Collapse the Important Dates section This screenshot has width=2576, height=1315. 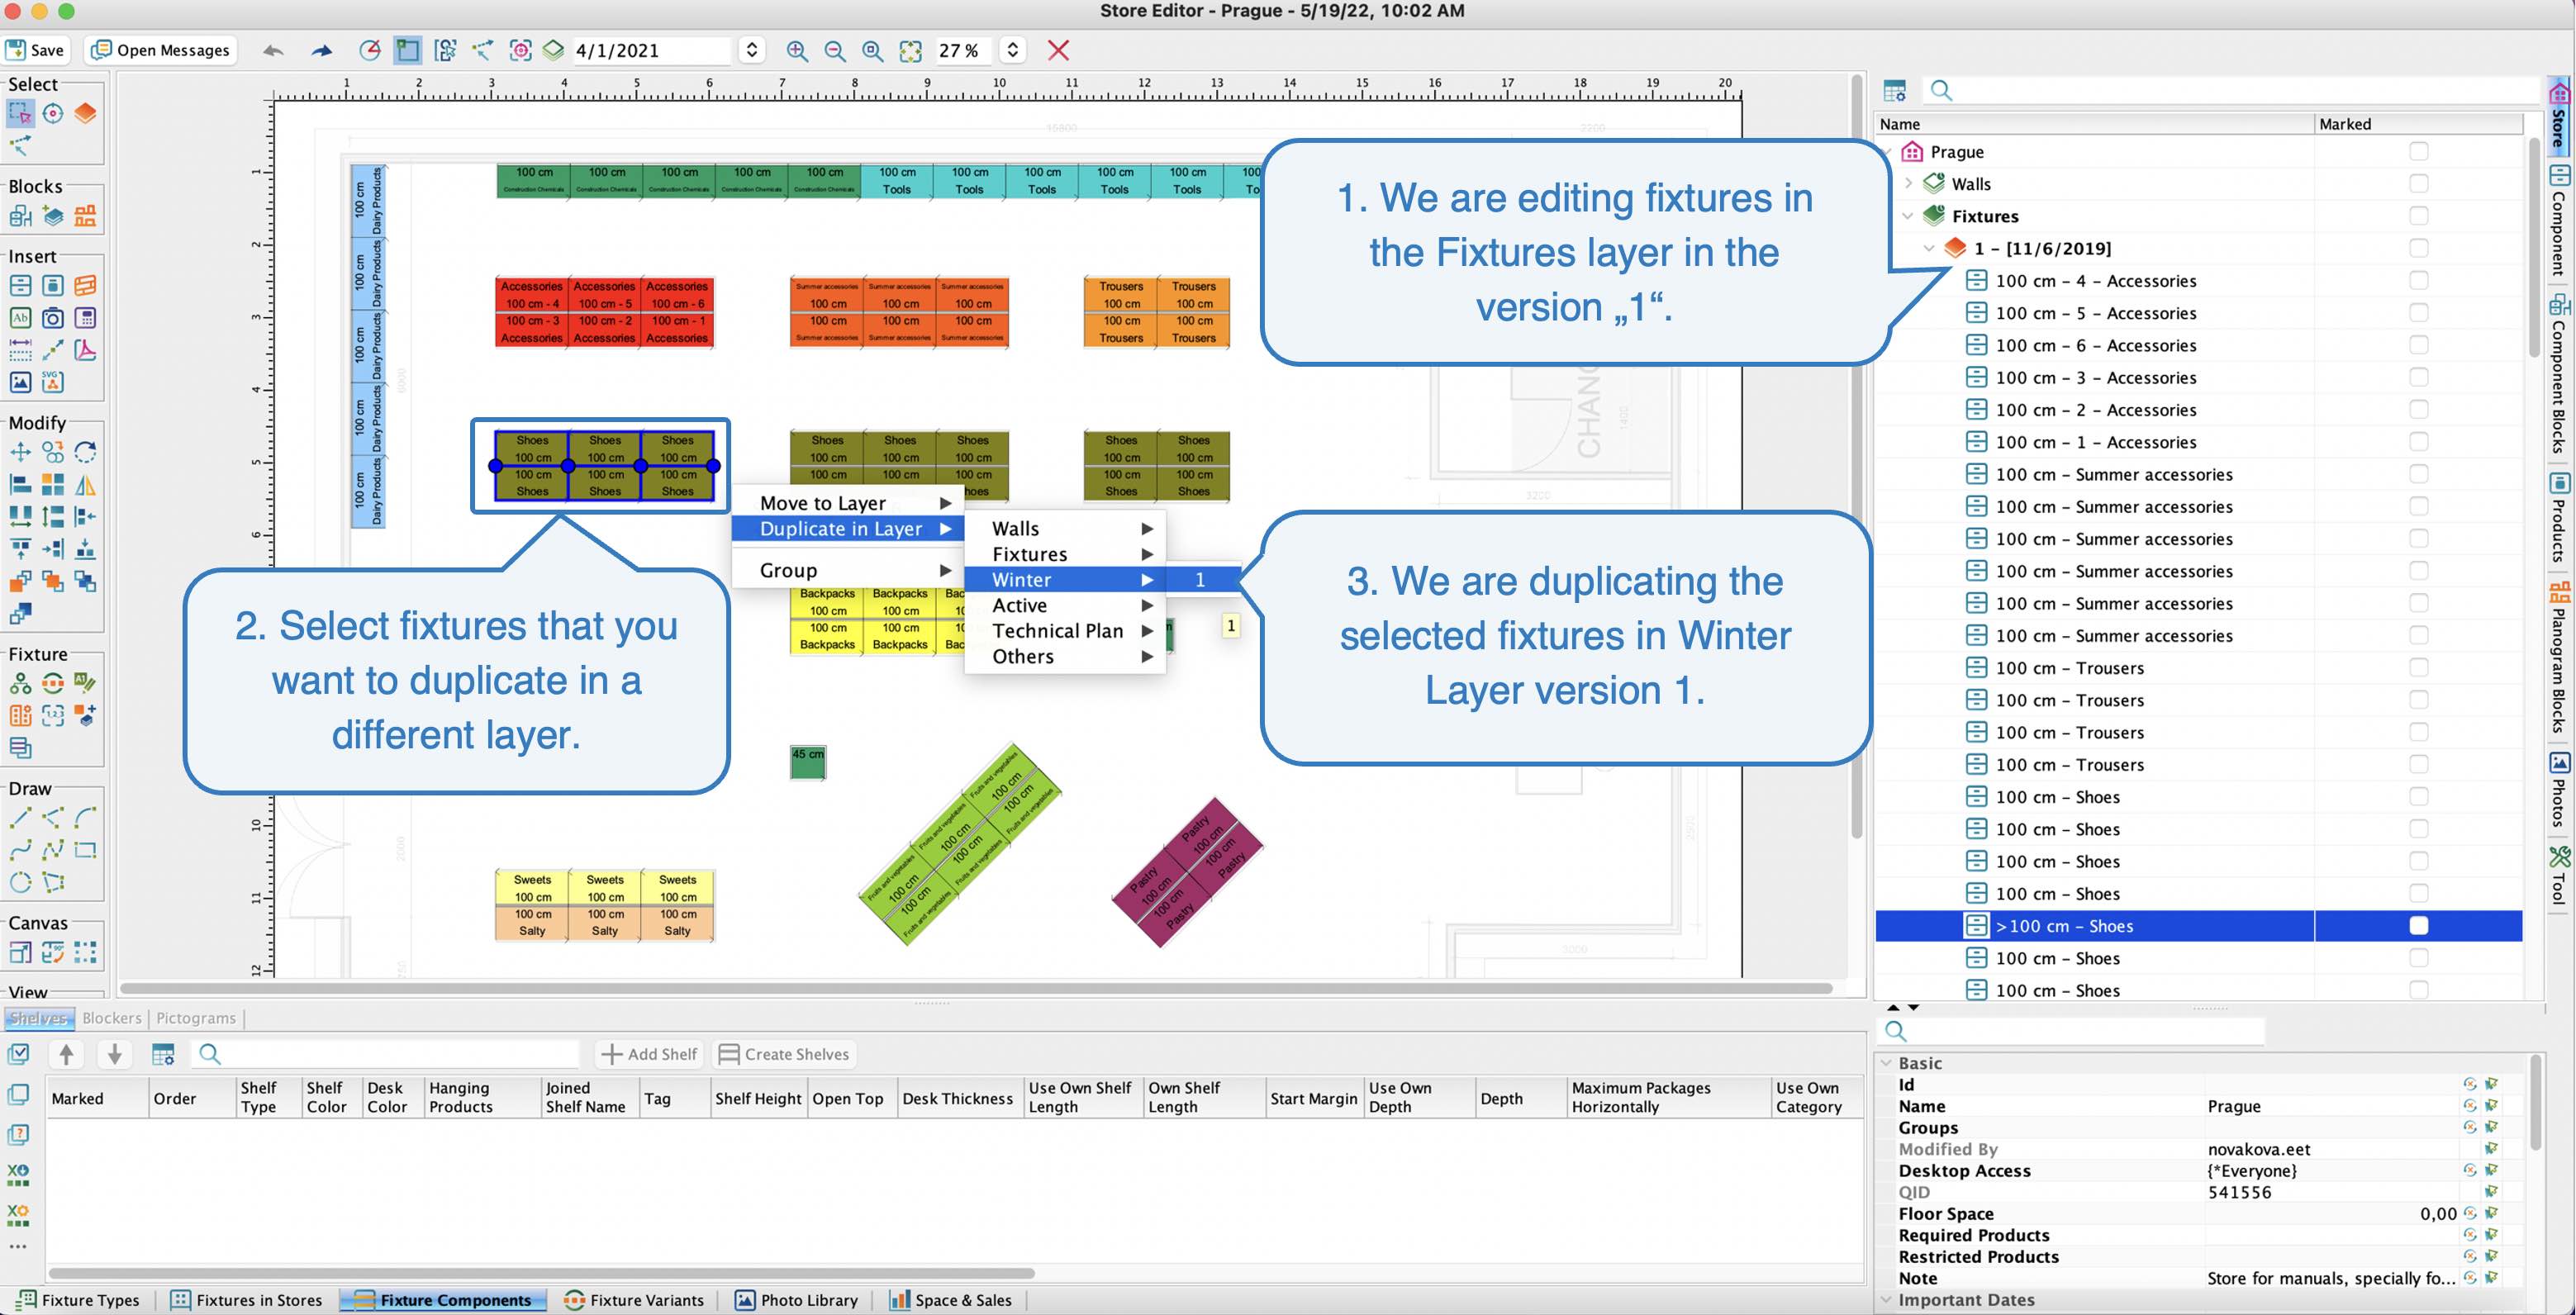1886,1300
